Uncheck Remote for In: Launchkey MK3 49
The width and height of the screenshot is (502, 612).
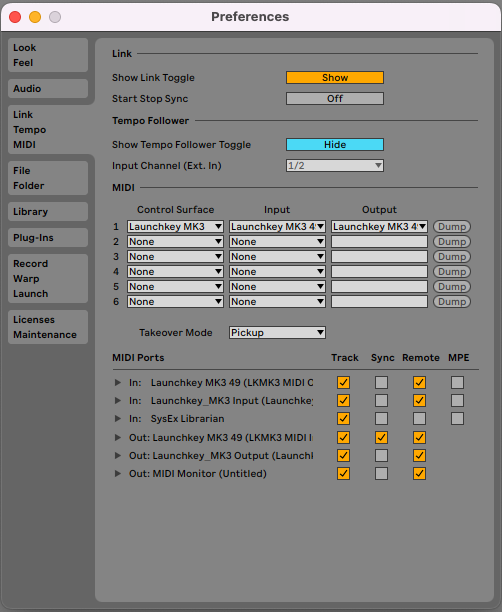419,382
